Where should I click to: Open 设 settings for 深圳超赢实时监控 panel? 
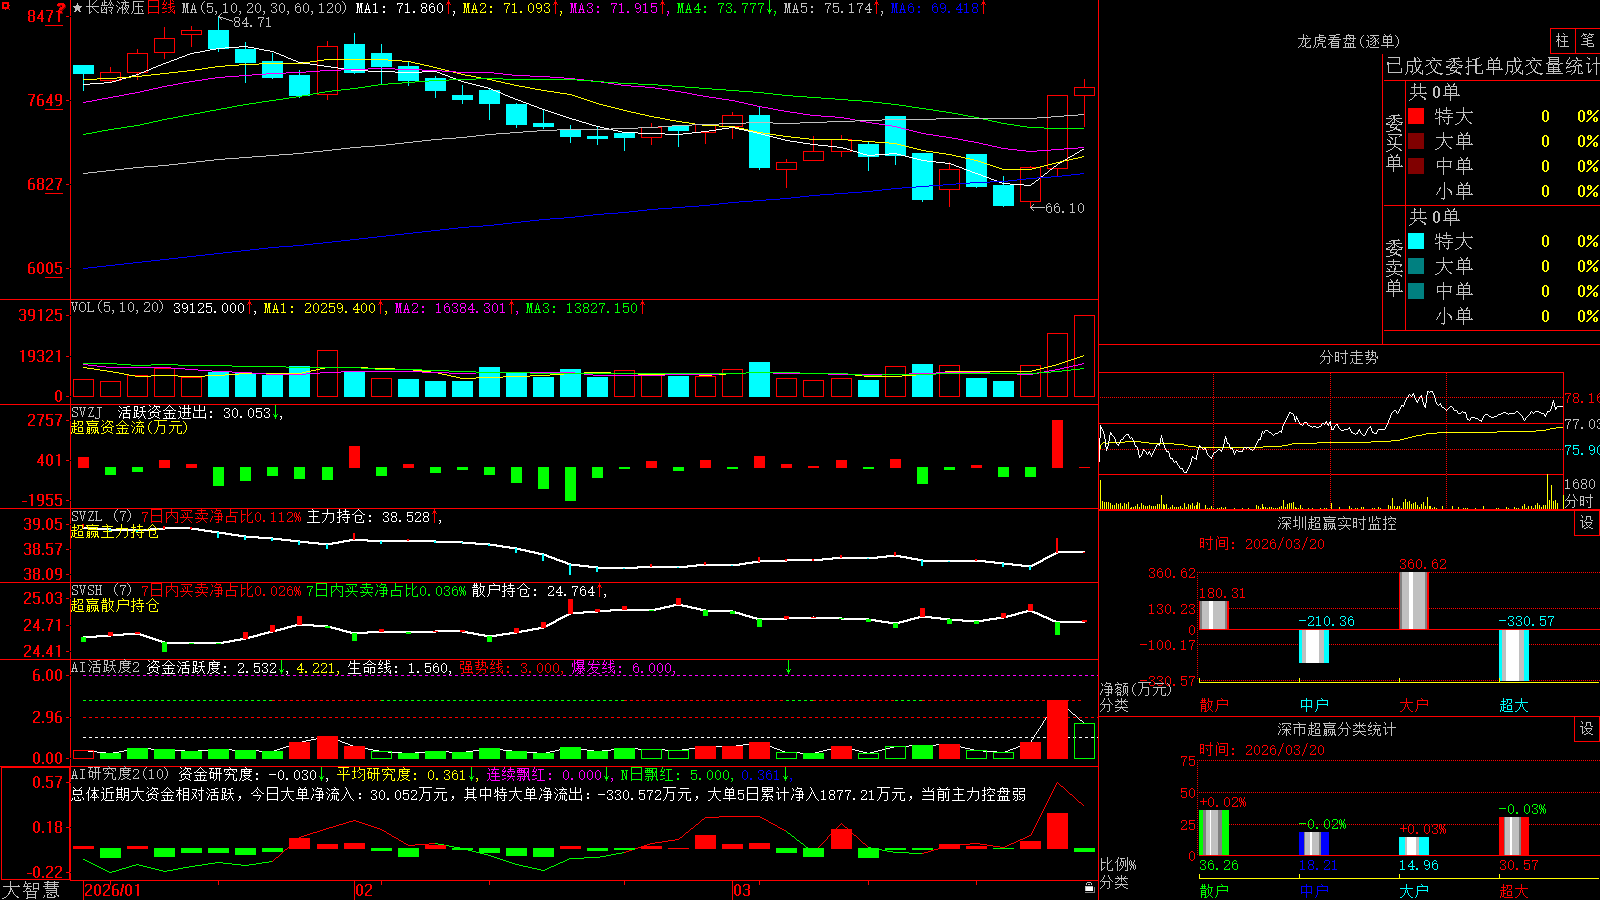click(1587, 523)
